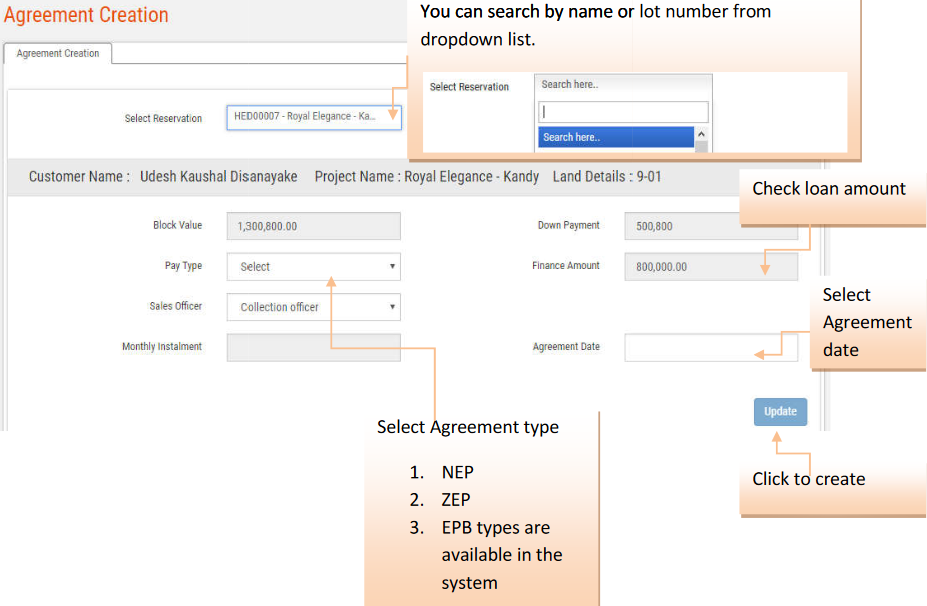Click the collapsed 'Search here..' selector header
927x606 pixels.
coord(623,85)
